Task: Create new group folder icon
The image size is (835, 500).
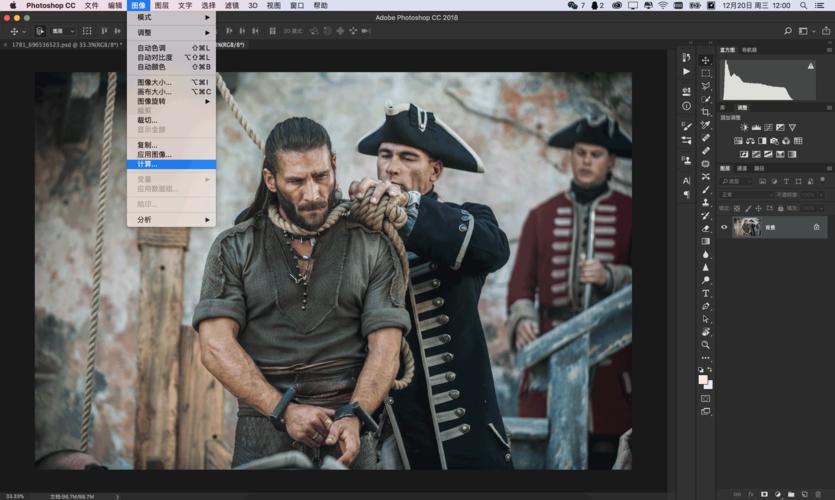Action: tap(791, 494)
